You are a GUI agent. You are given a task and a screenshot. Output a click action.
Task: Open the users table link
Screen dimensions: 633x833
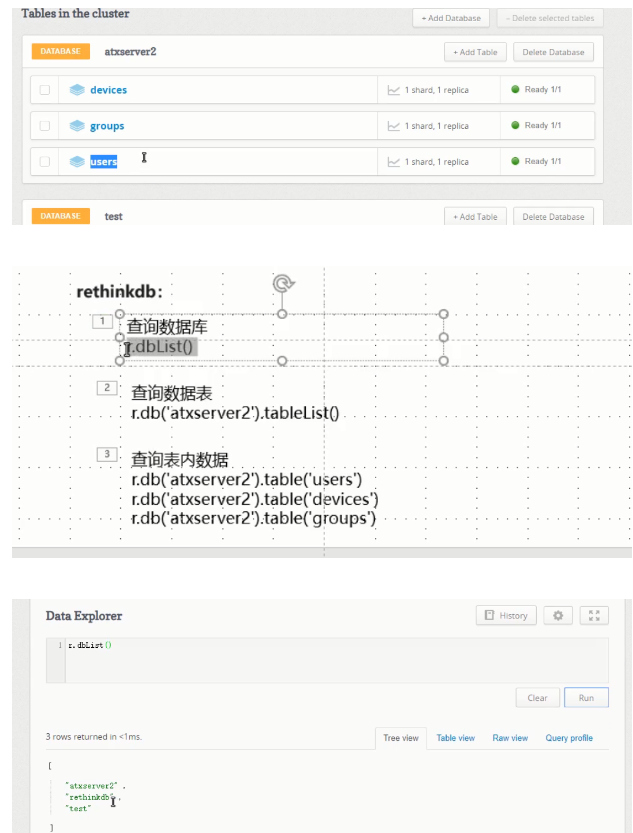coord(104,162)
